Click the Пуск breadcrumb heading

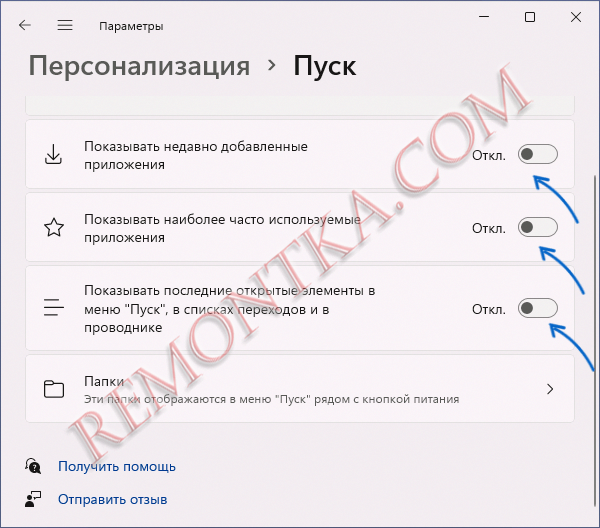coord(324,66)
